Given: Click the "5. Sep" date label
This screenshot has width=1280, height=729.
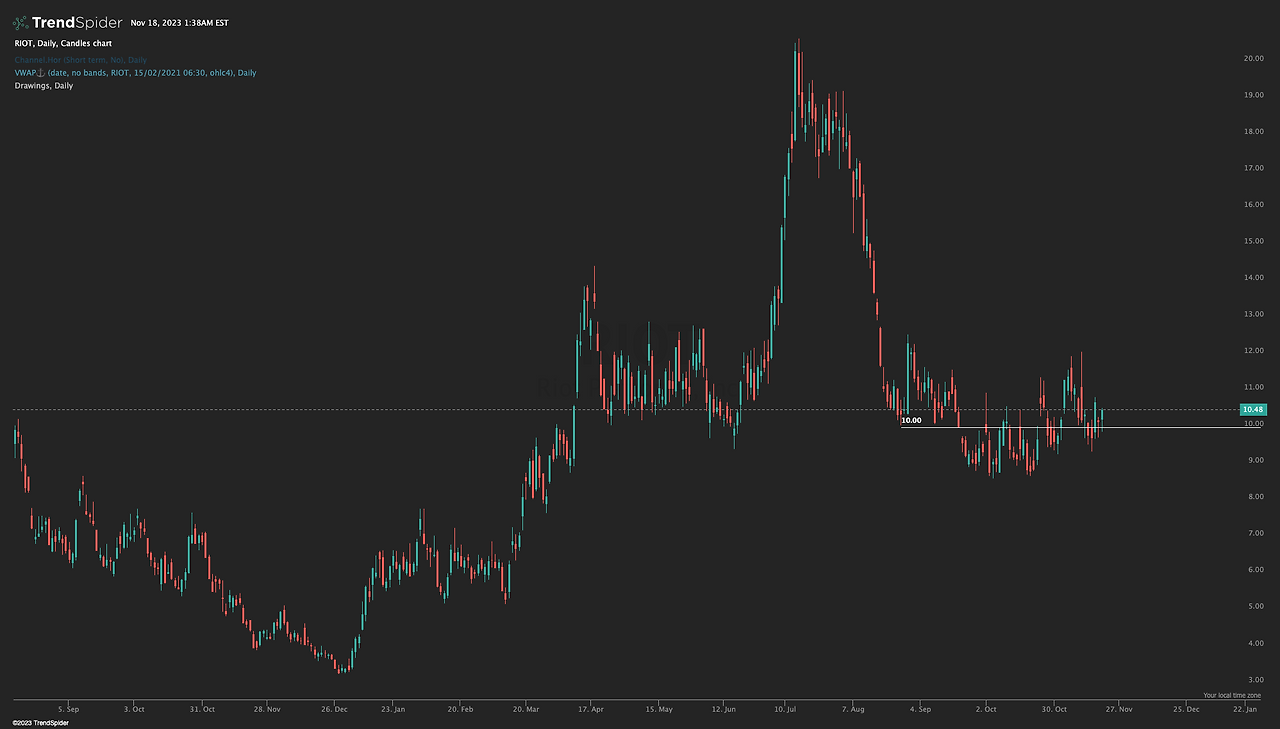Looking at the screenshot, I should coord(68,709).
